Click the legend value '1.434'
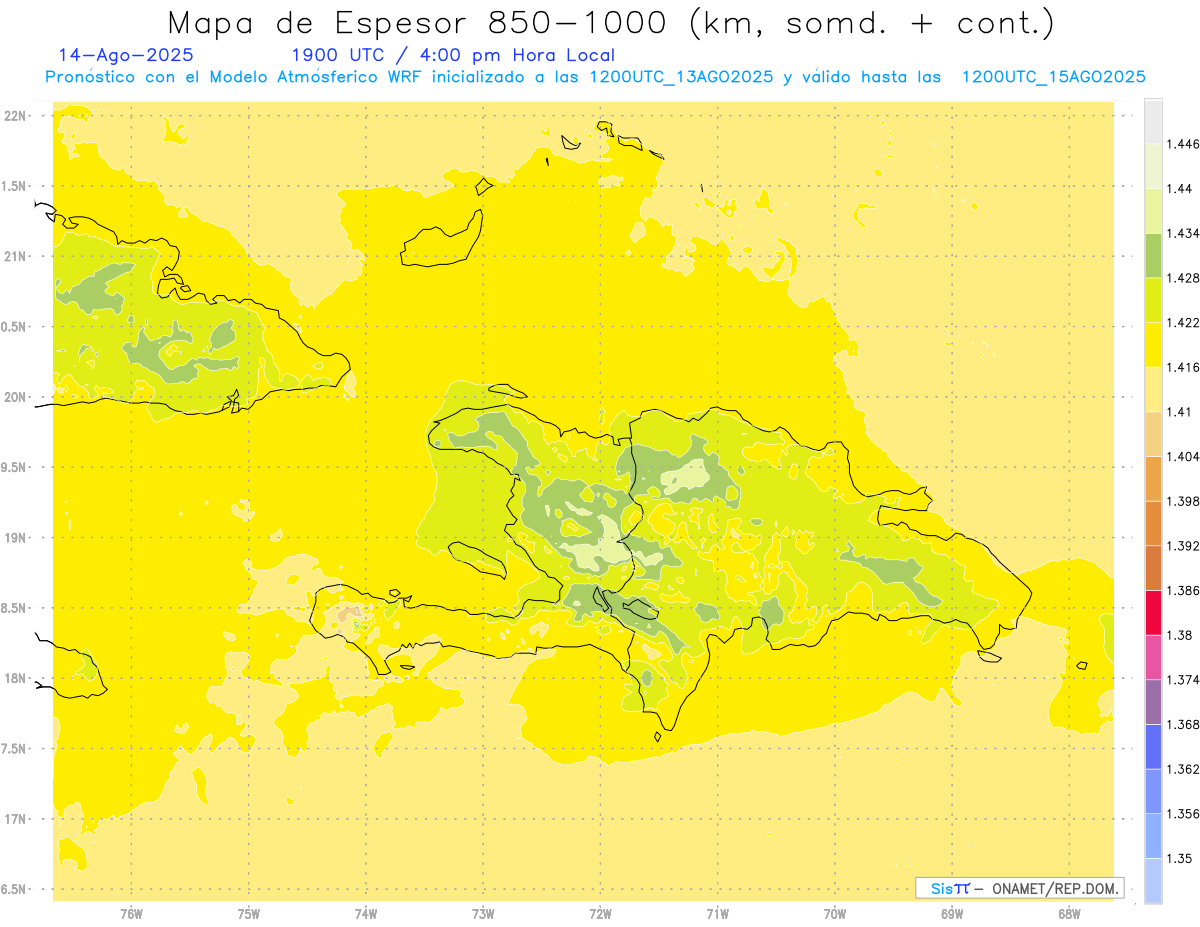This screenshot has width=1200, height=927. pyautogui.click(x=1185, y=233)
